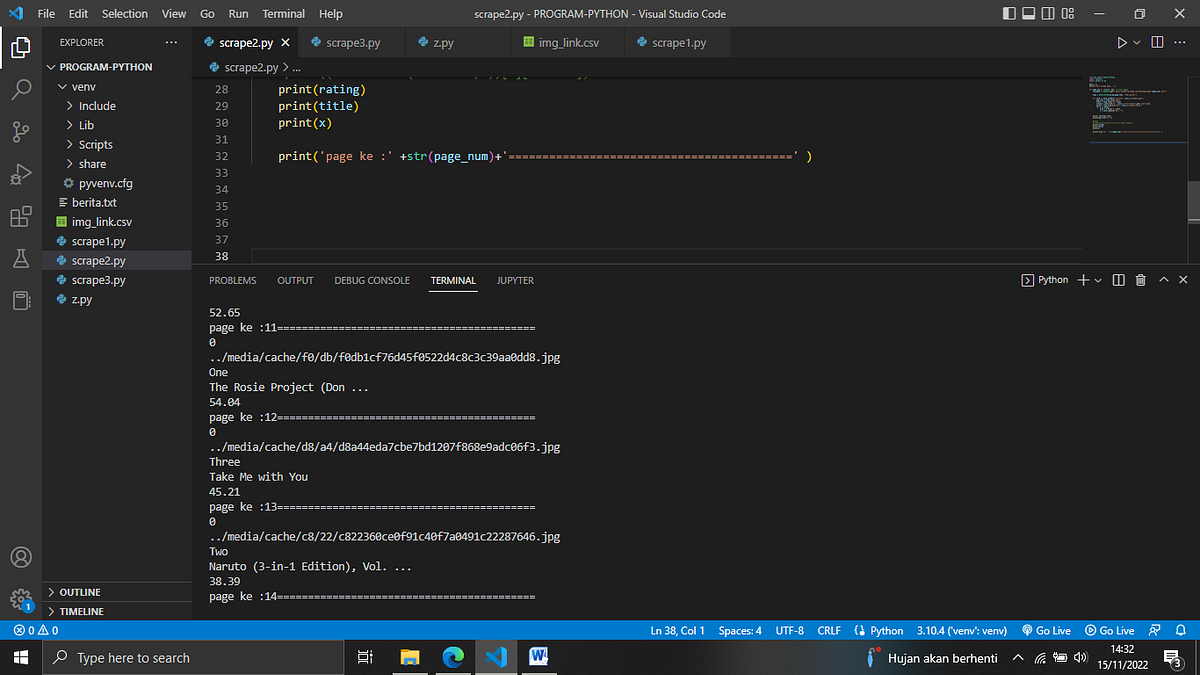Click the Type here to search field
Image resolution: width=1200 pixels, height=675 pixels.
click(x=193, y=657)
